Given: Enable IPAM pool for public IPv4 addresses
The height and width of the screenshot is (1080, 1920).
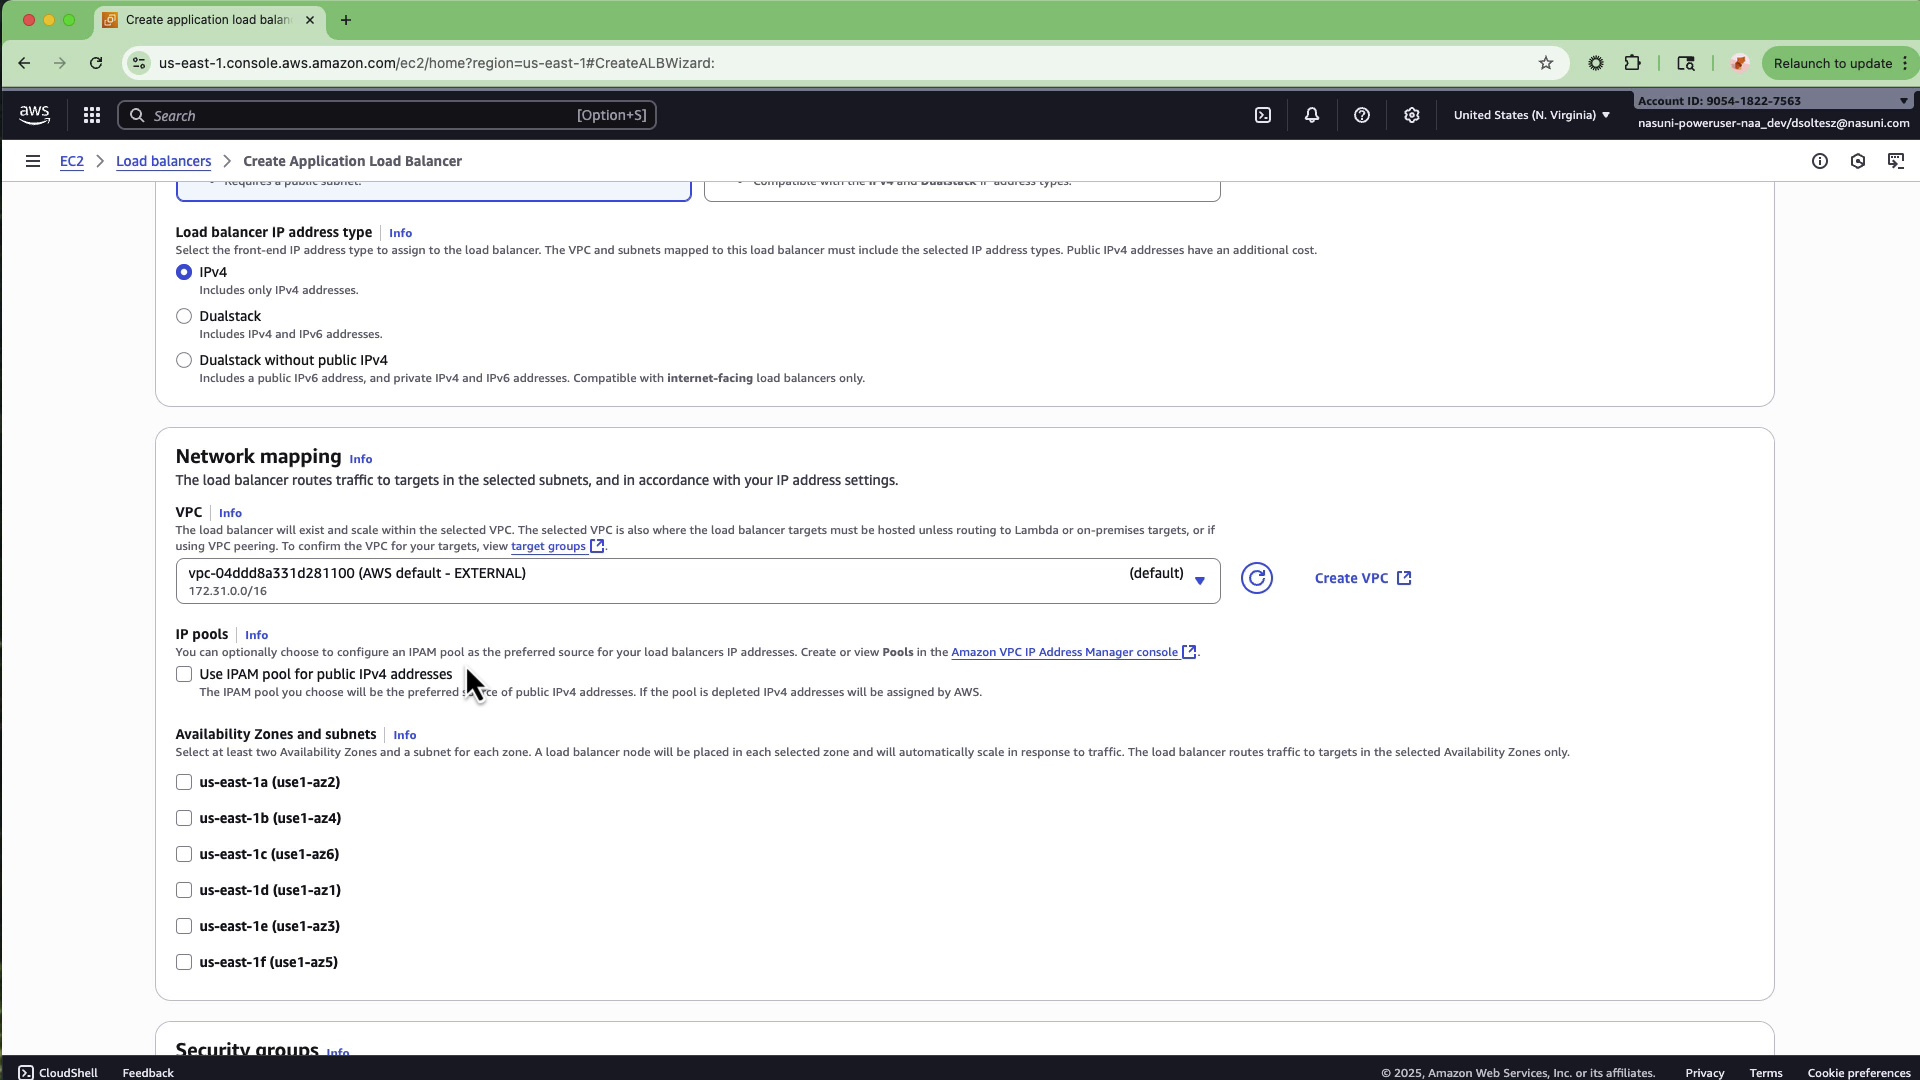Looking at the screenshot, I should [184, 674].
